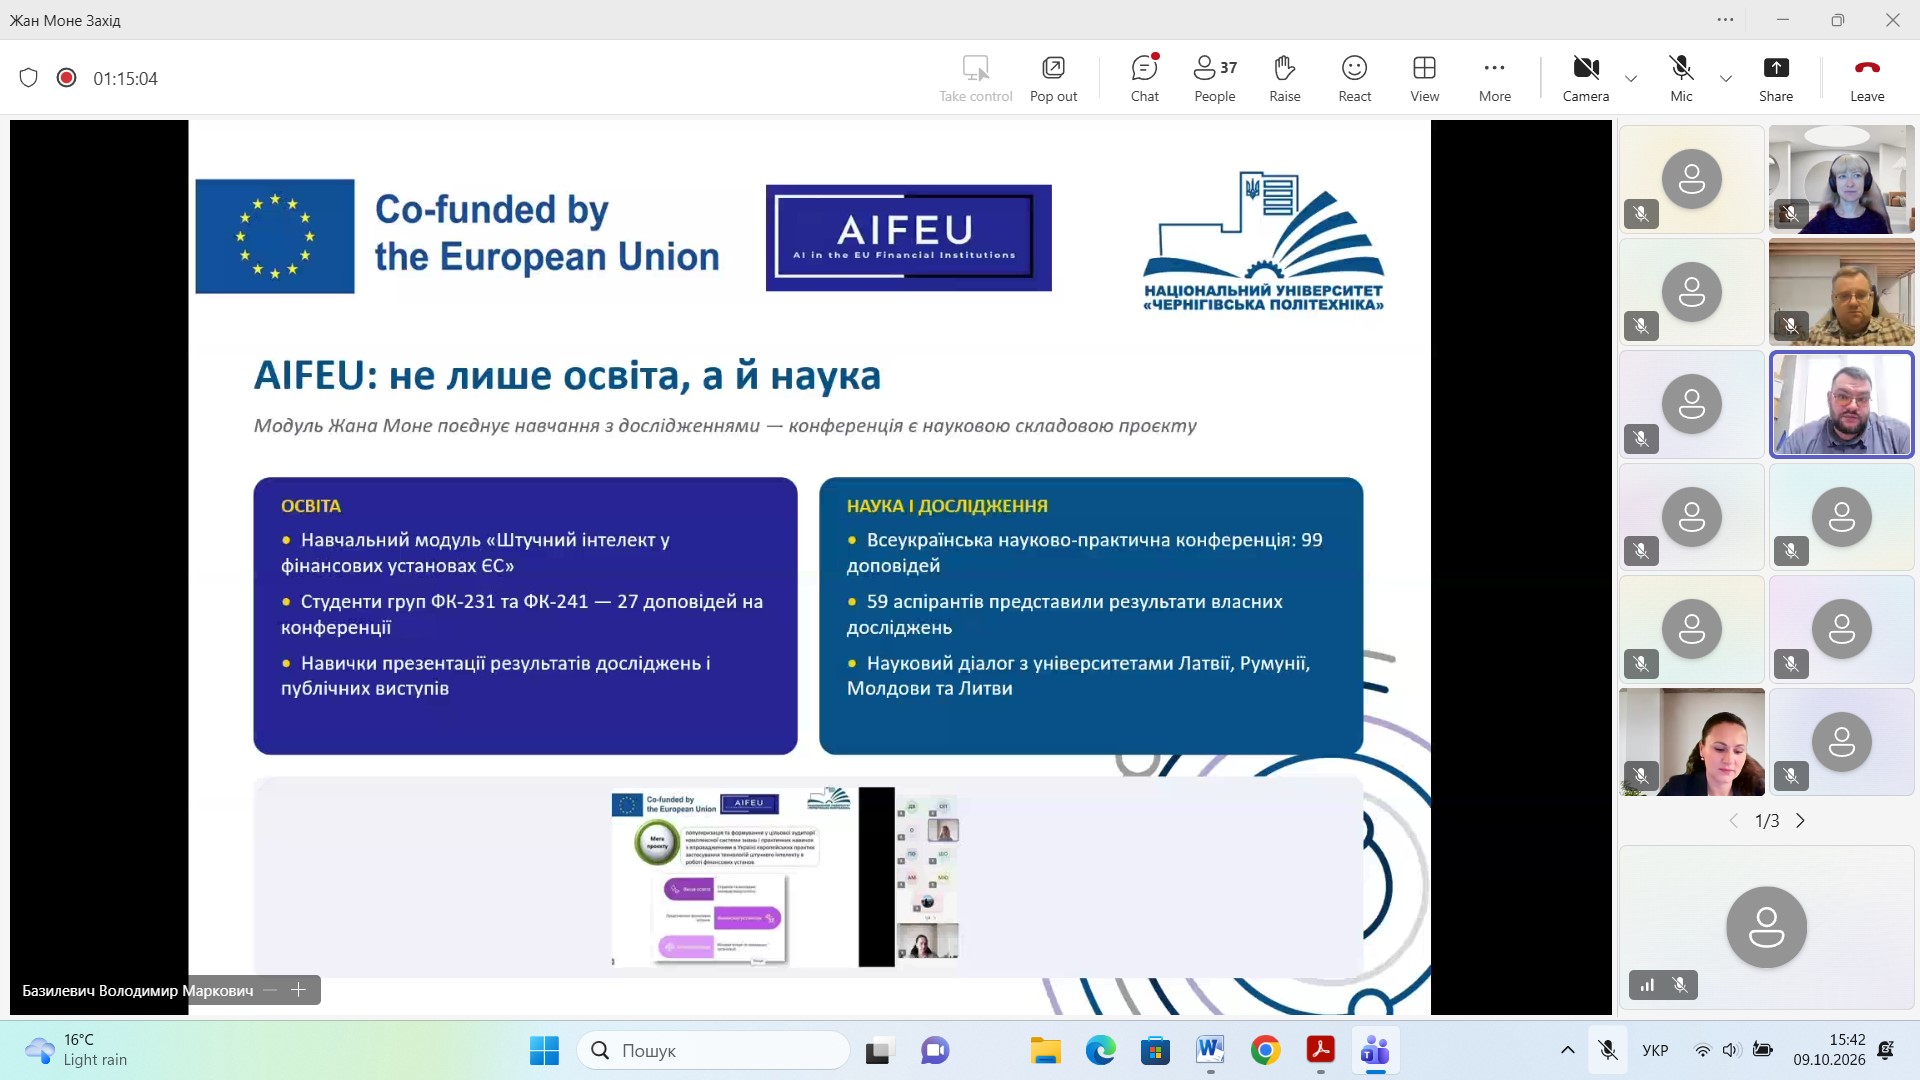This screenshot has width=1920, height=1080.
Task: Switch to Word on the taskbar
Action: pos(1211,1050)
